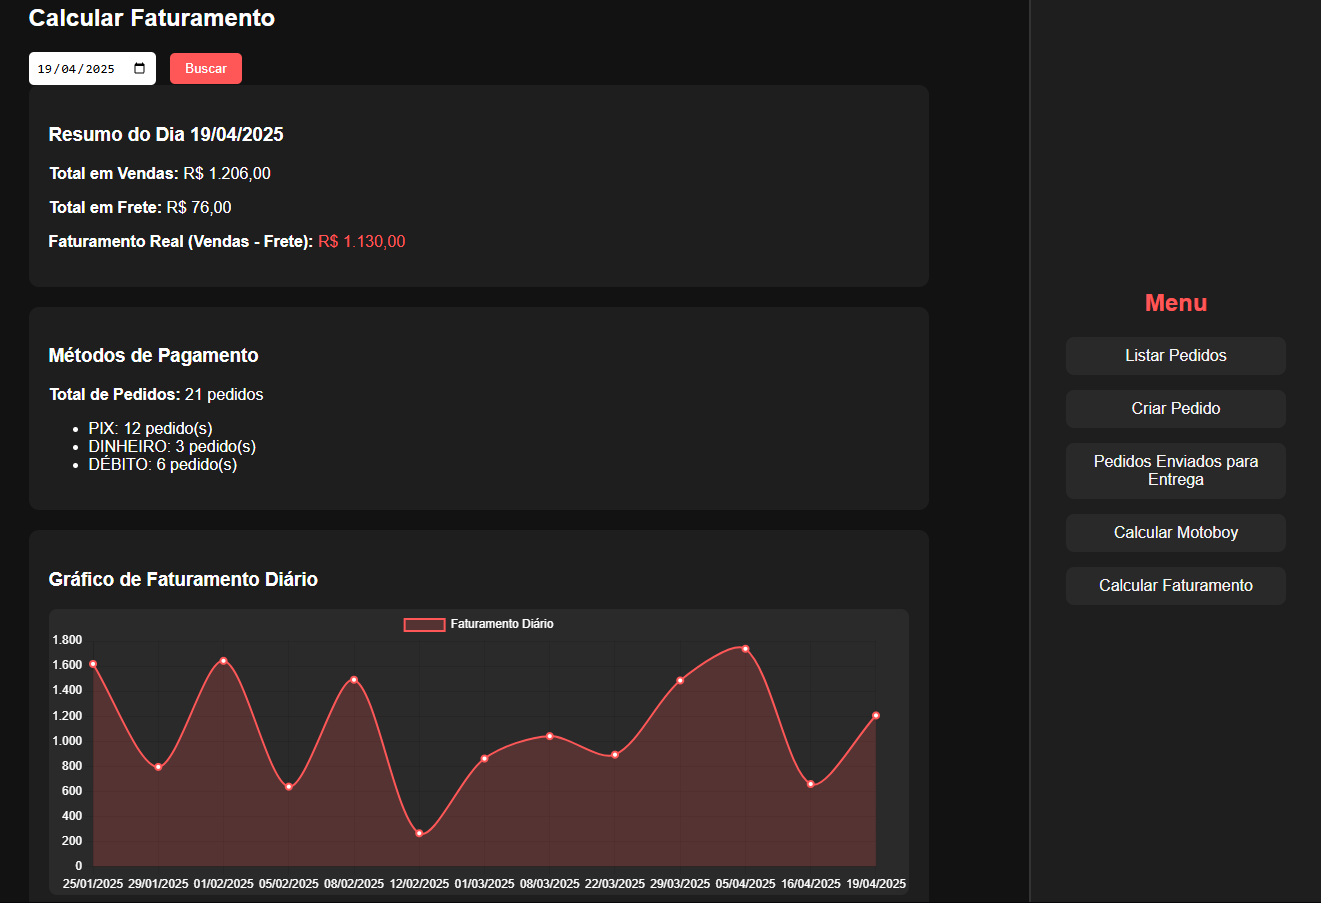Open the Calcular Motoboy page

click(1175, 533)
